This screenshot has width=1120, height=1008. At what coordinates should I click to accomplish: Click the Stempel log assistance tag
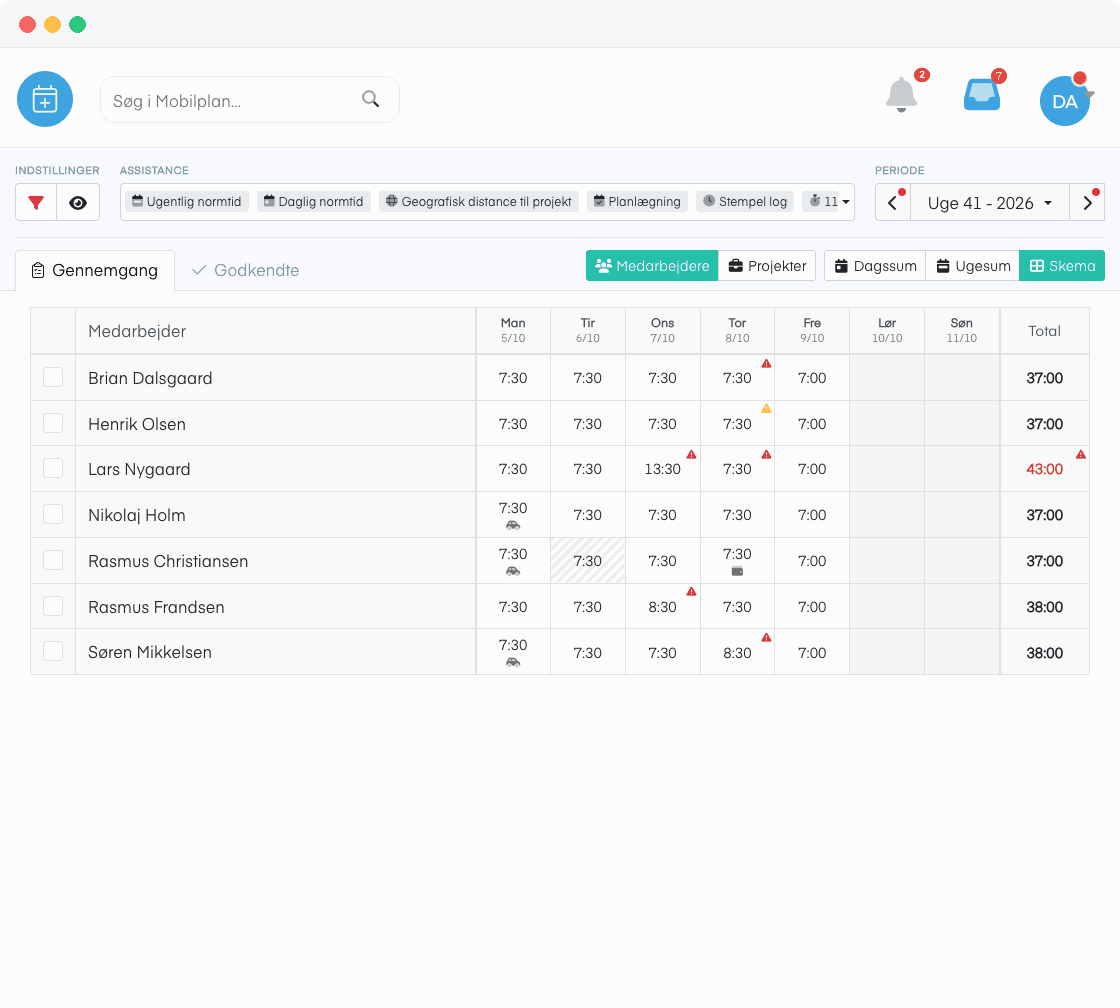(x=745, y=201)
